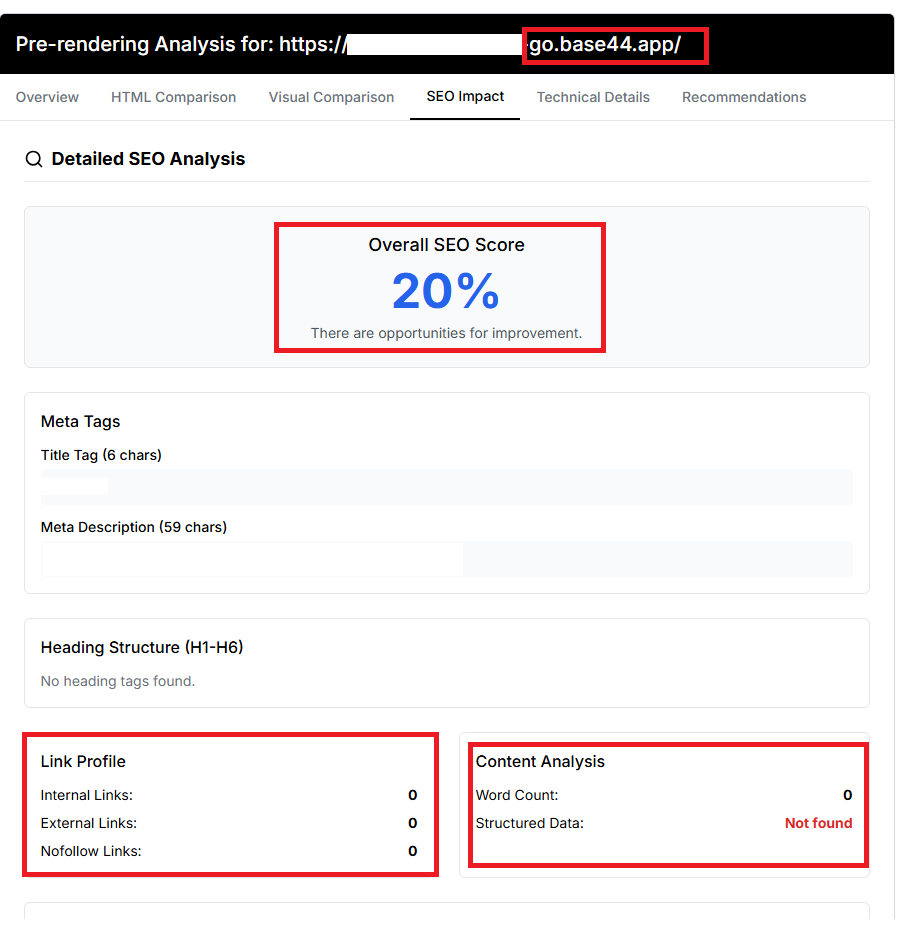
Task: Switch to the Overview tab
Action: point(47,97)
